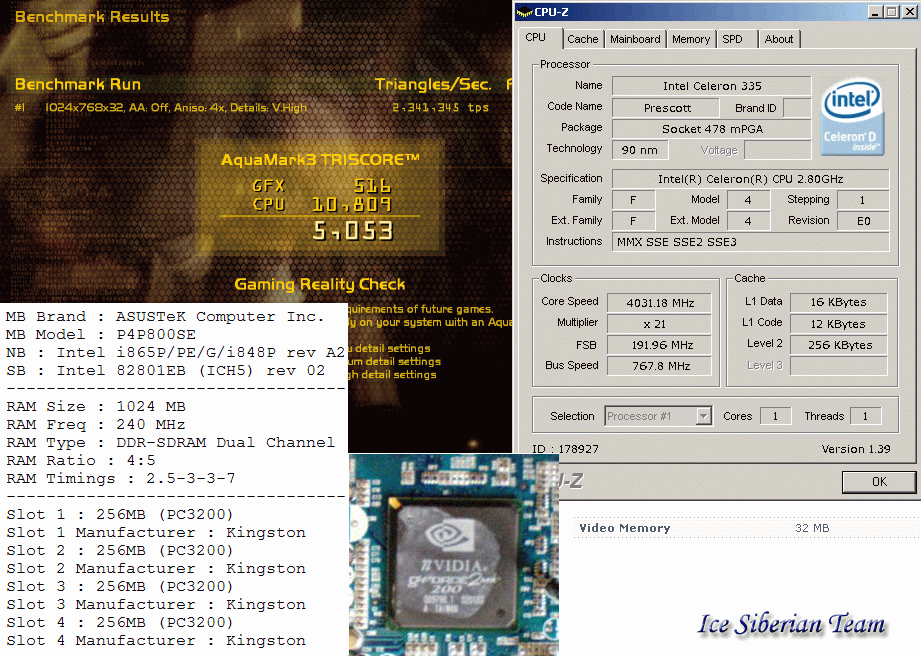The width and height of the screenshot is (921, 656).
Task: Click the Instructions field MMX SSE SSE2 SSE3
Action: click(x=750, y=242)
